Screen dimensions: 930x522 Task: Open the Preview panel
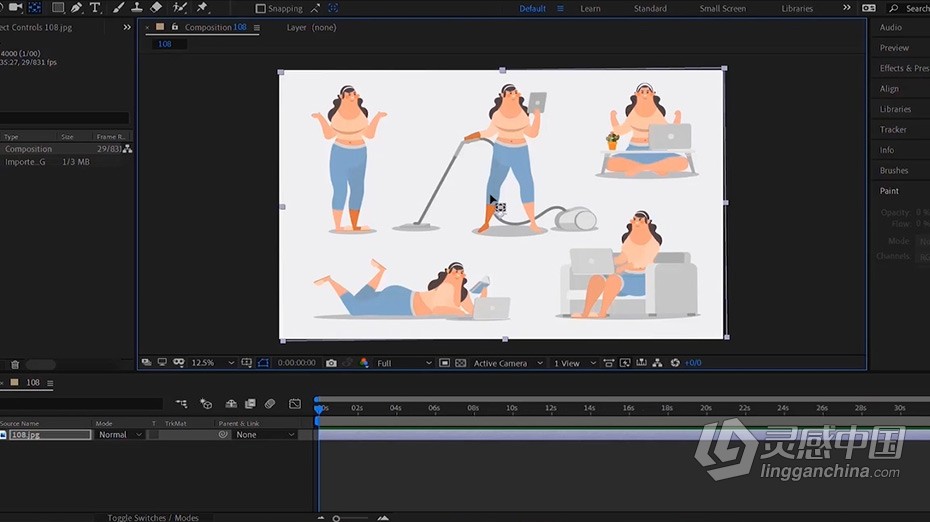(894, 47)
